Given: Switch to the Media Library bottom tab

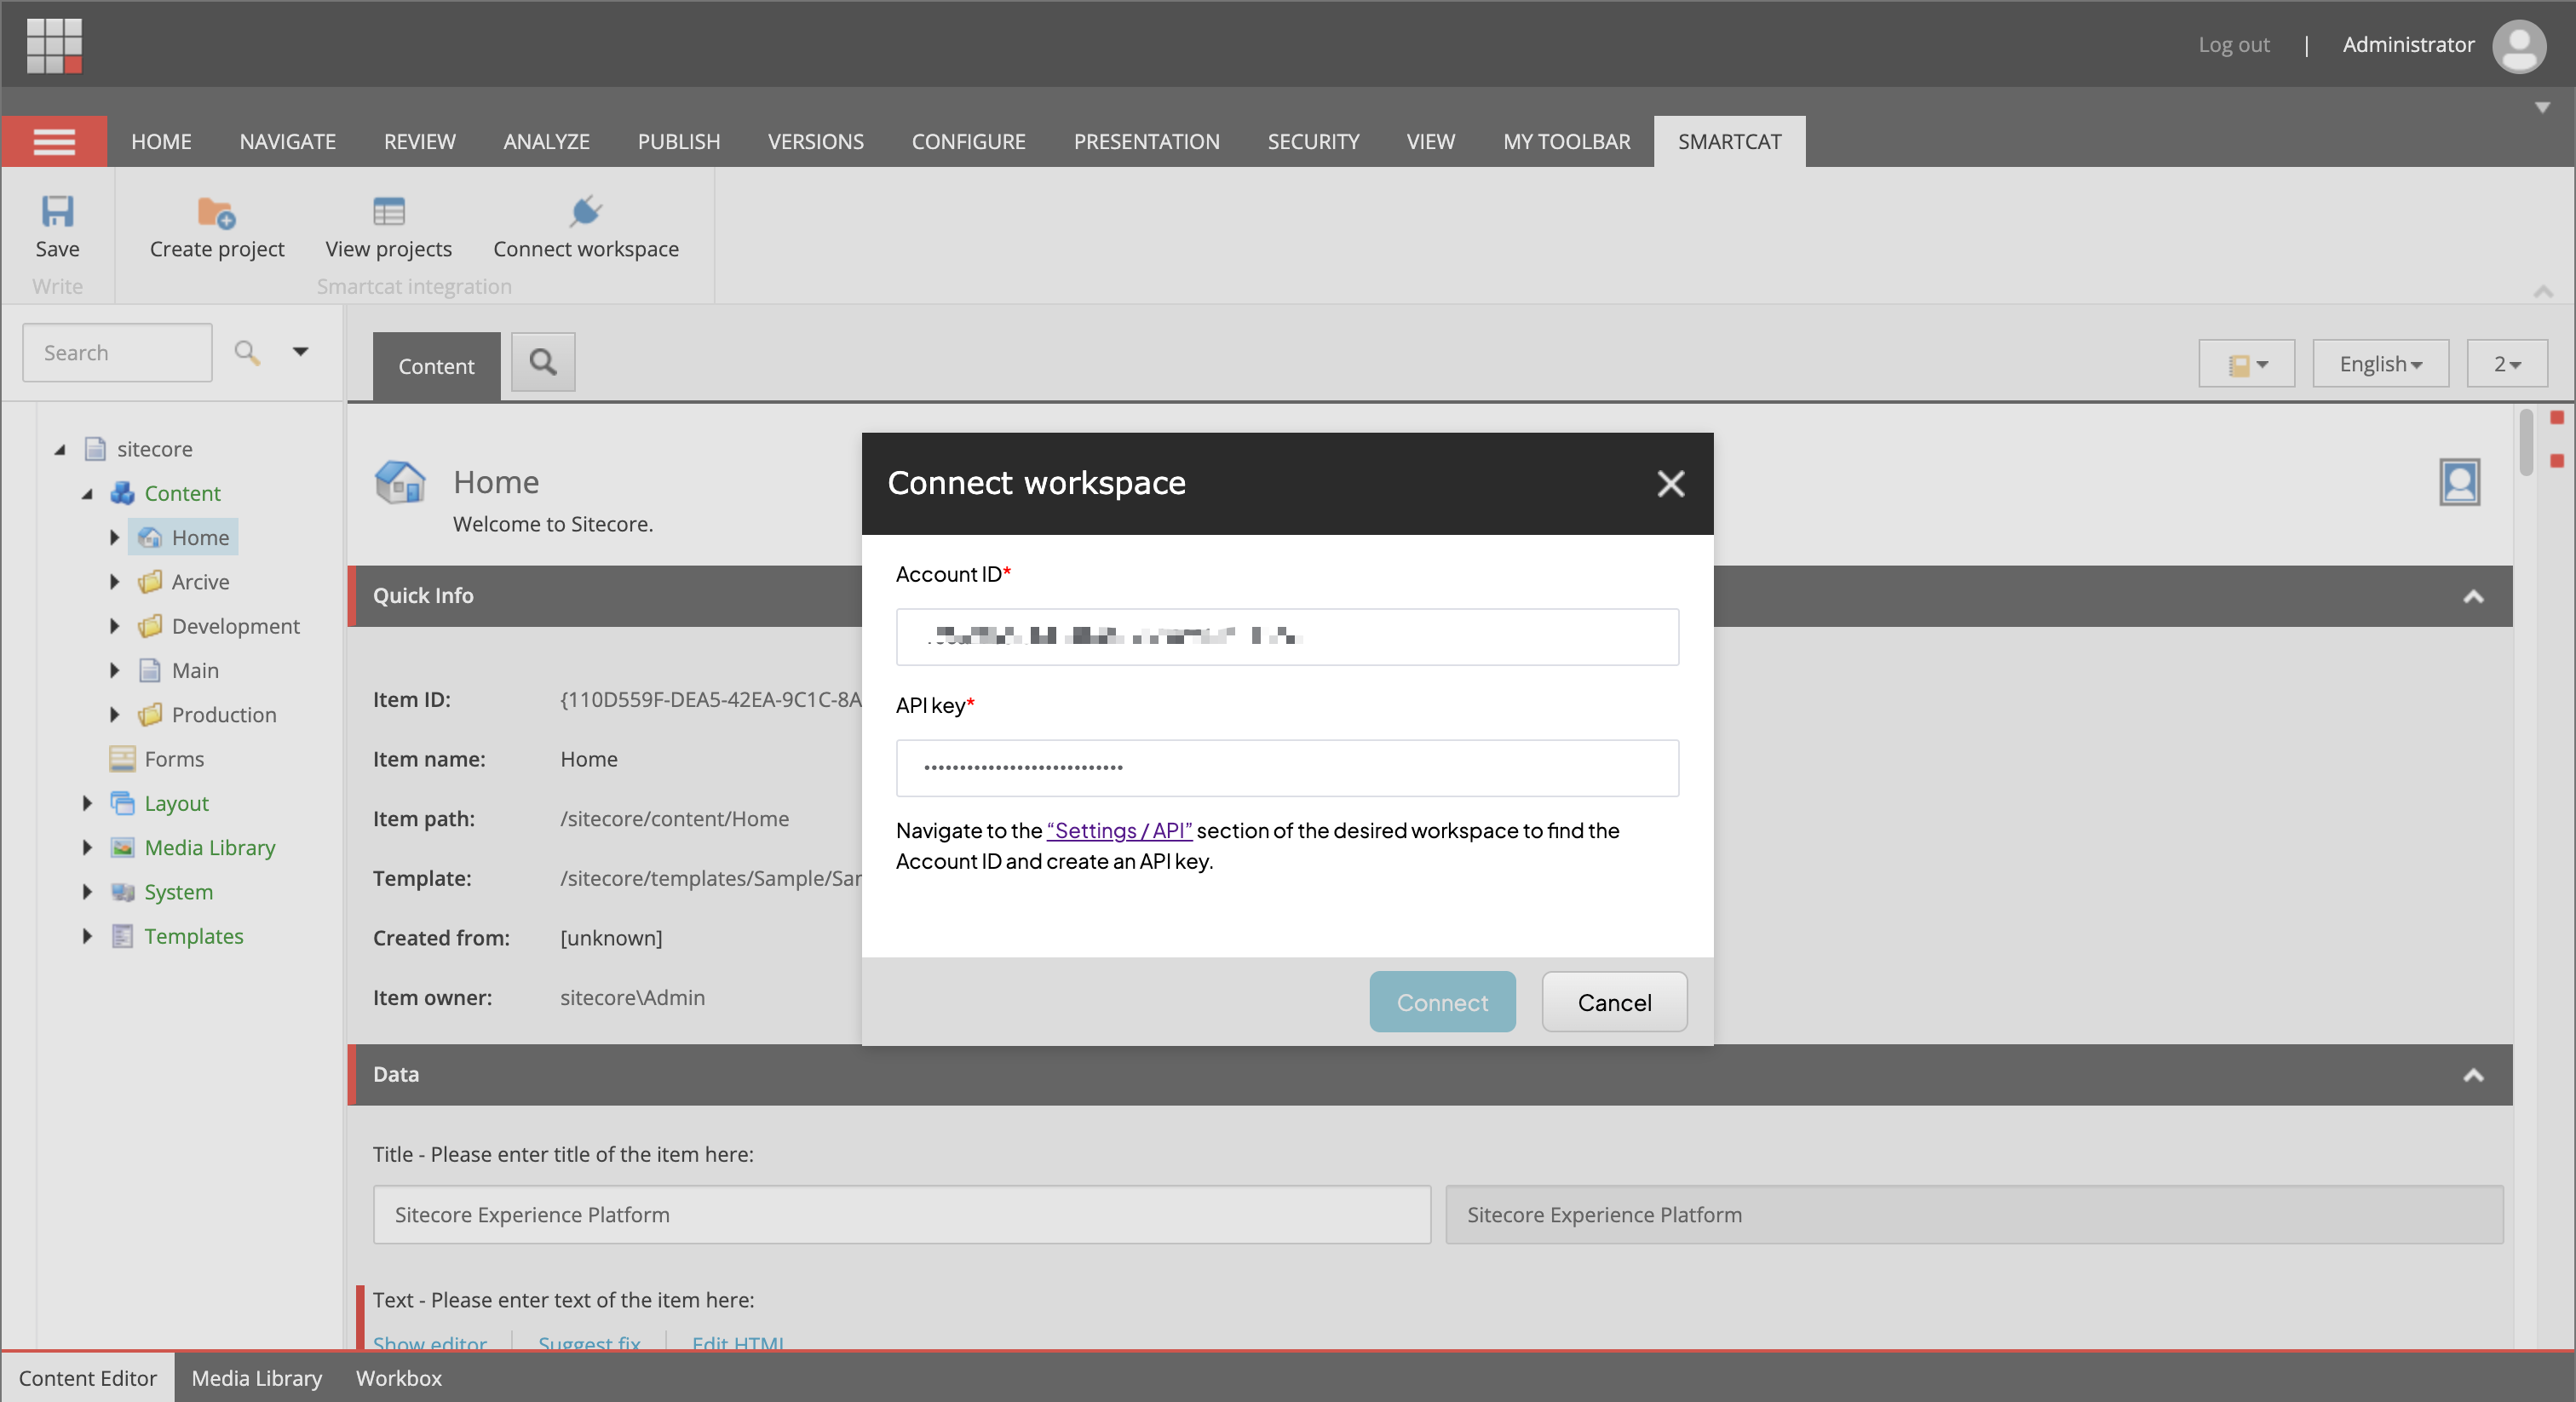Looking at the screenshot, I should pos(256,1378).
